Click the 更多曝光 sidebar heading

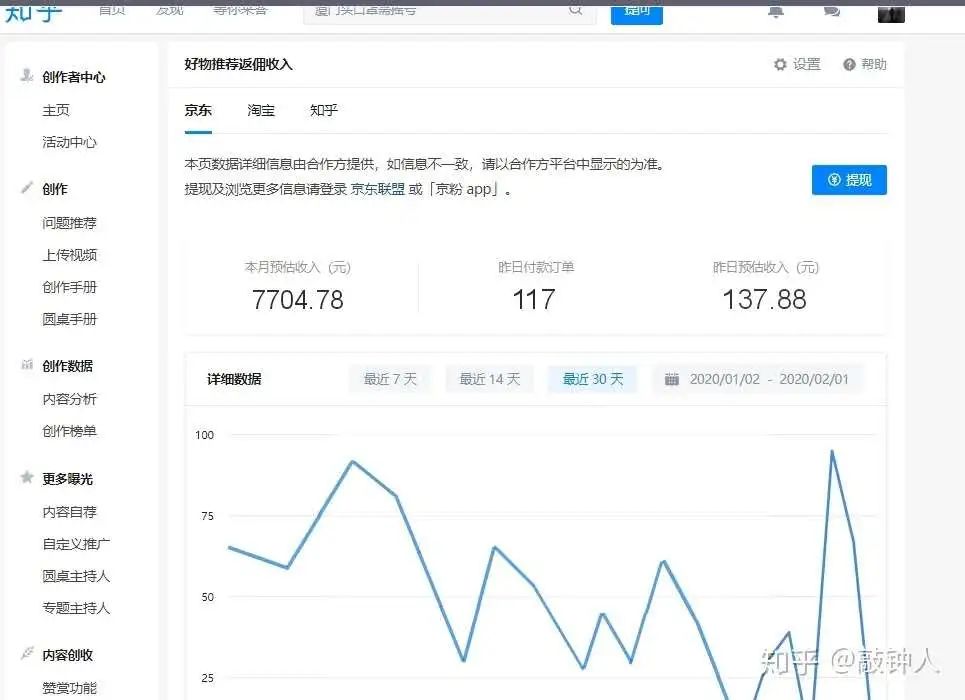(68, 478)
